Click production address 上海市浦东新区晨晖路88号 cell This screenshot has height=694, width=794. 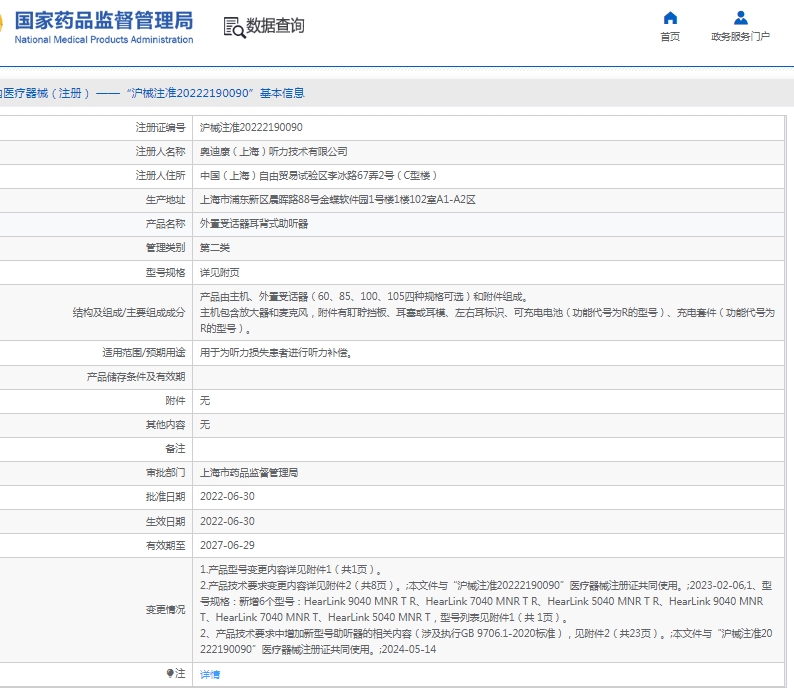point(337,200)
